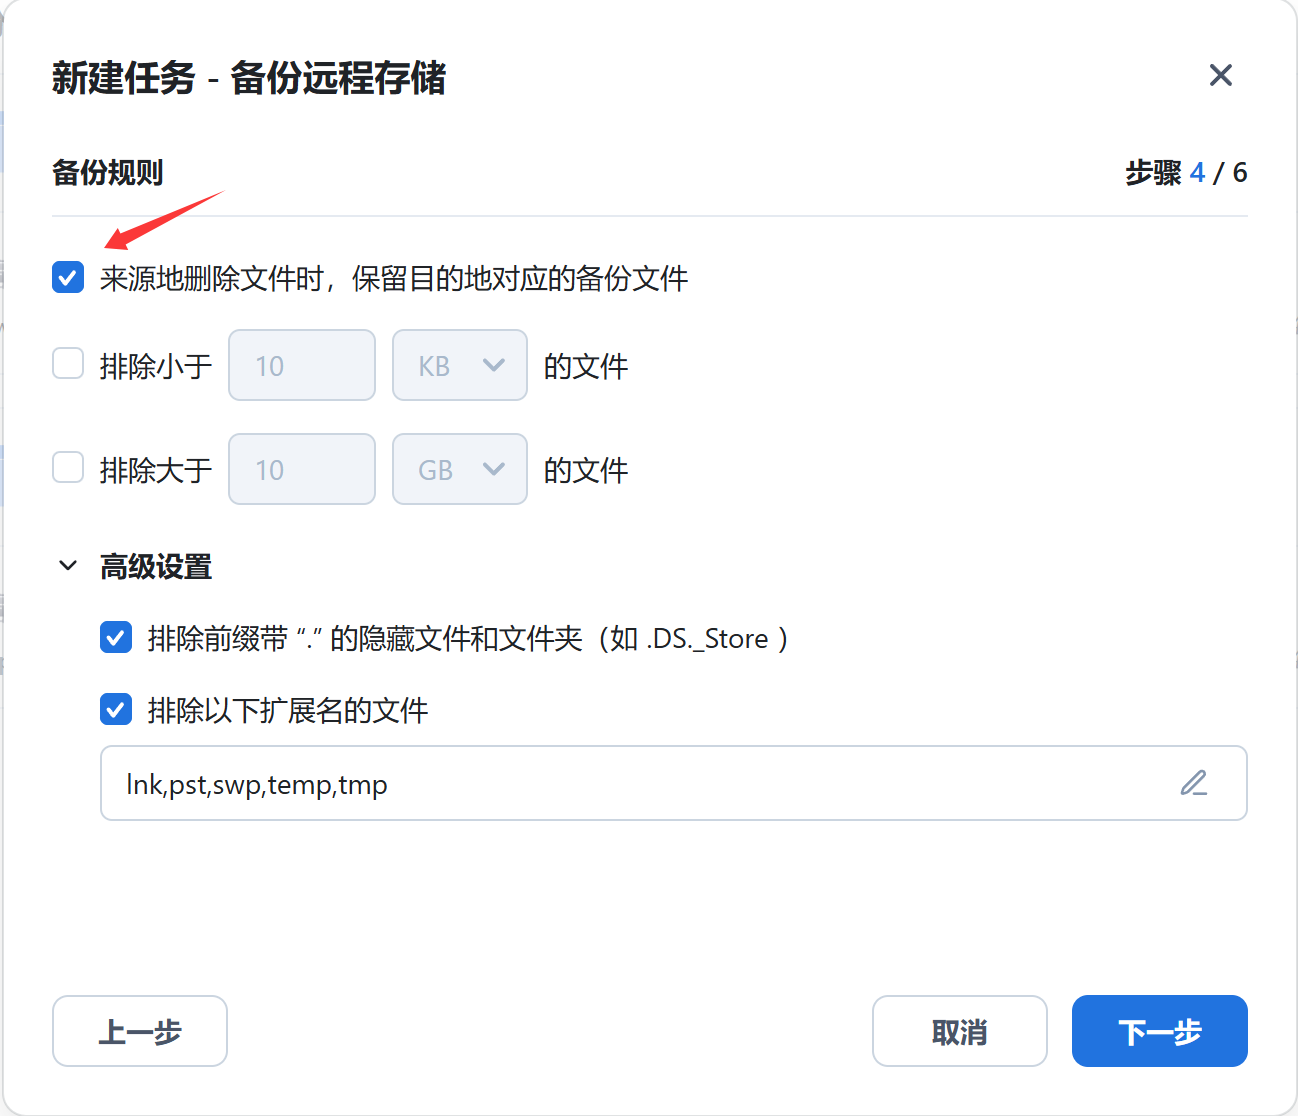
Task: Uncheck the hidden files exclusion checkbox
Action: click(116, 637)
